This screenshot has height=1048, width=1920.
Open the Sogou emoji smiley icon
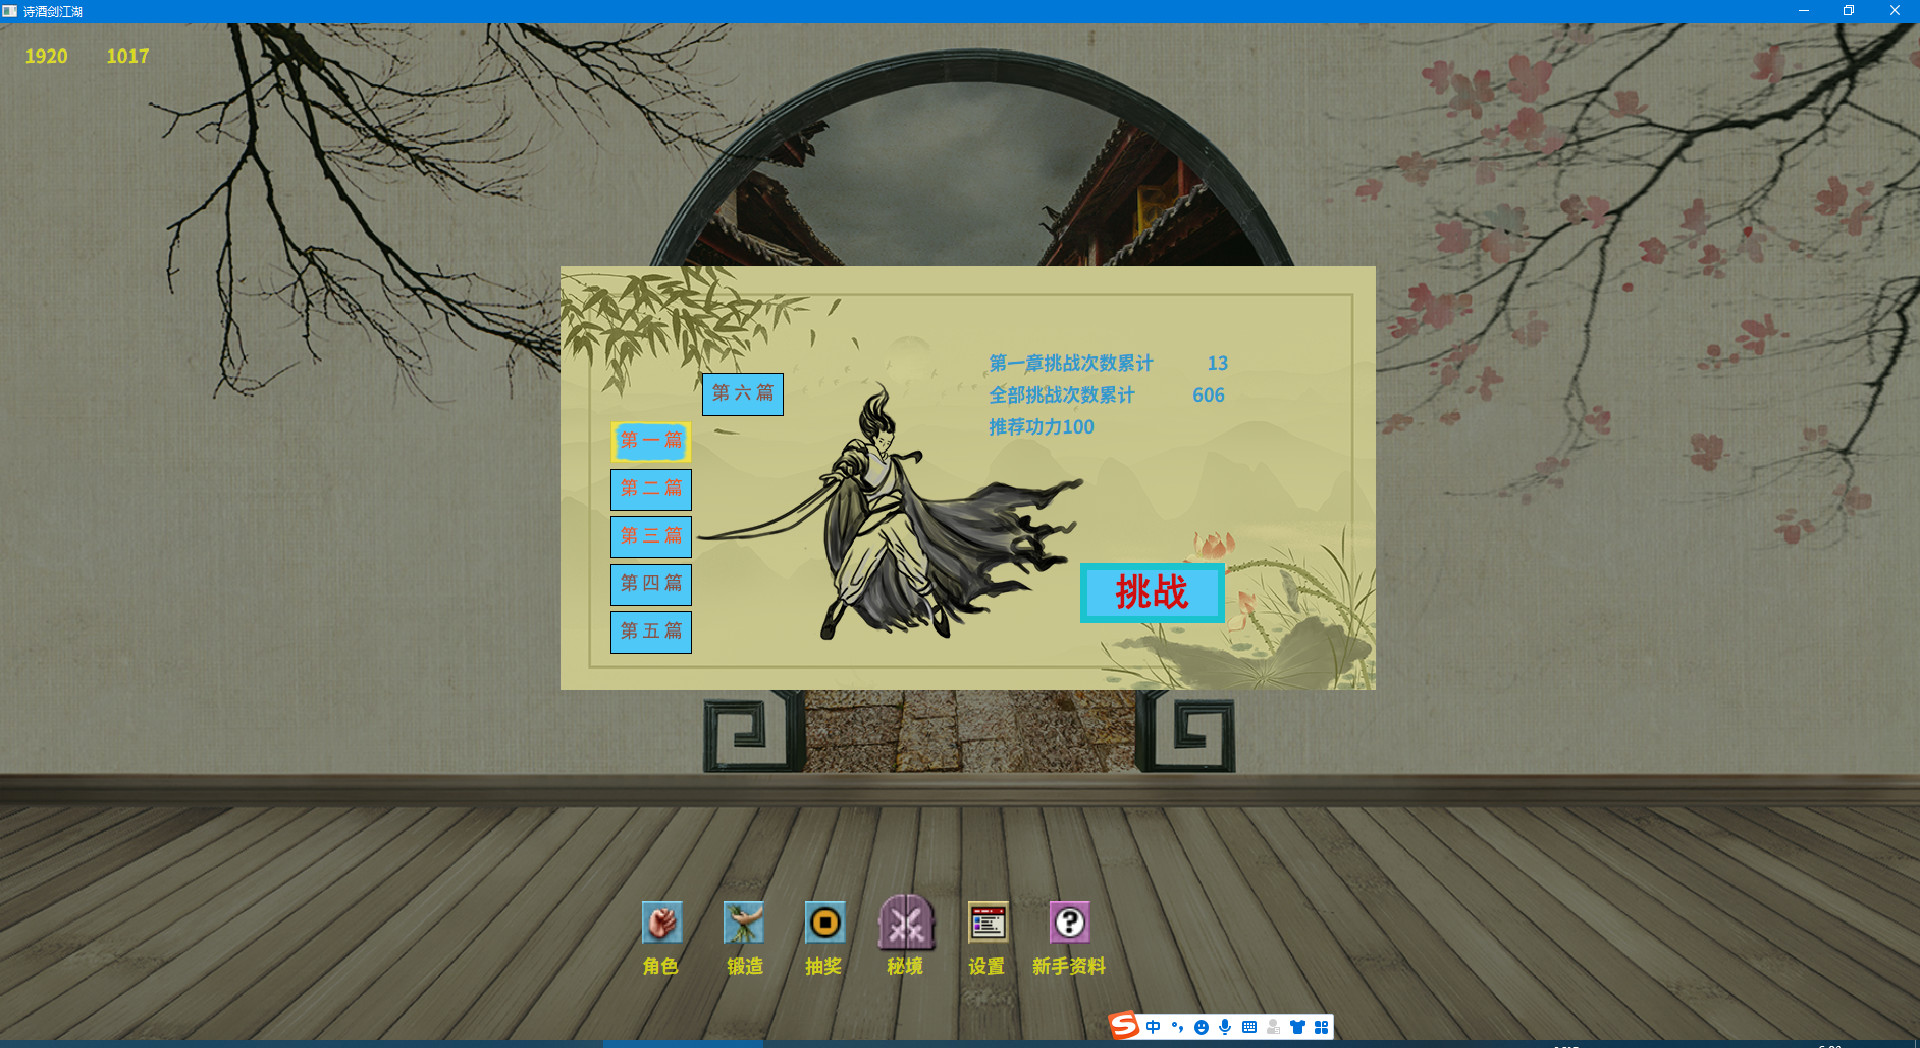coord(1201,1027)
